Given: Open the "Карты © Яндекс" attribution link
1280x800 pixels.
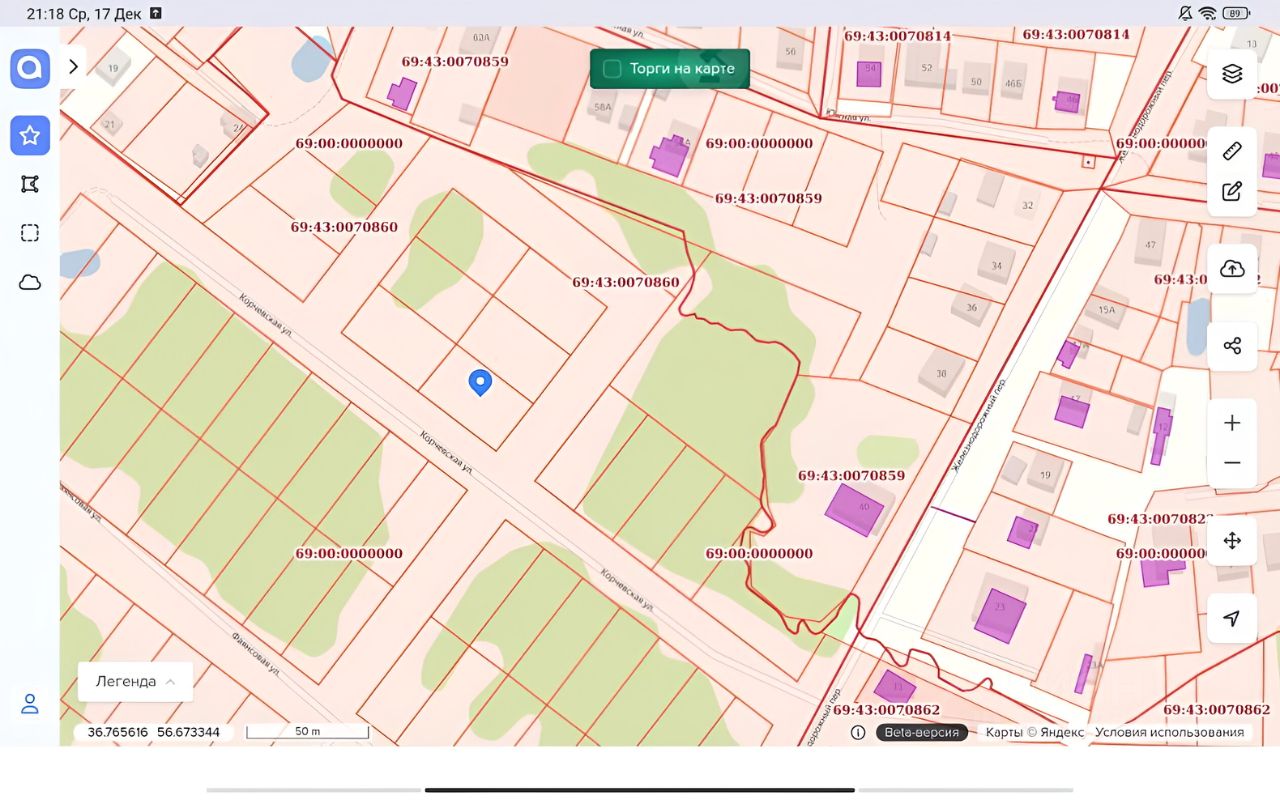Looking at the screenshot, I should point(1034,732).
